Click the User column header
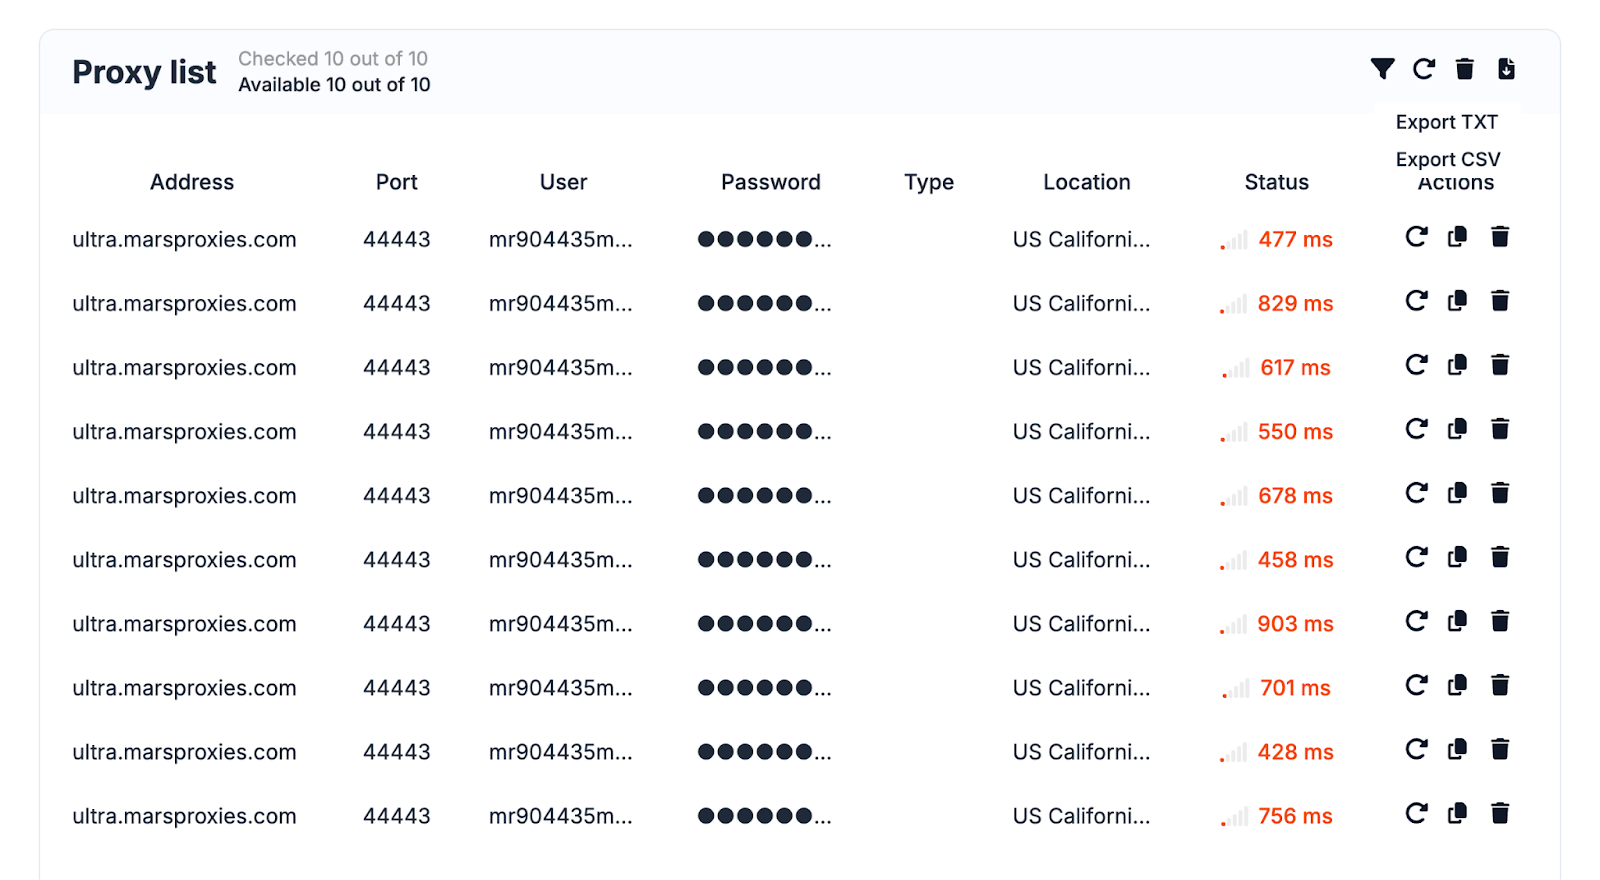 click(564, 182)
